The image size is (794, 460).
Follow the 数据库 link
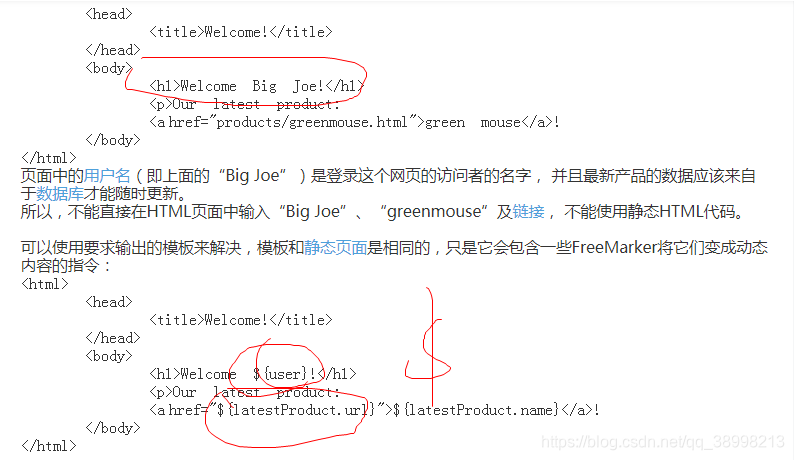(60, 194)
